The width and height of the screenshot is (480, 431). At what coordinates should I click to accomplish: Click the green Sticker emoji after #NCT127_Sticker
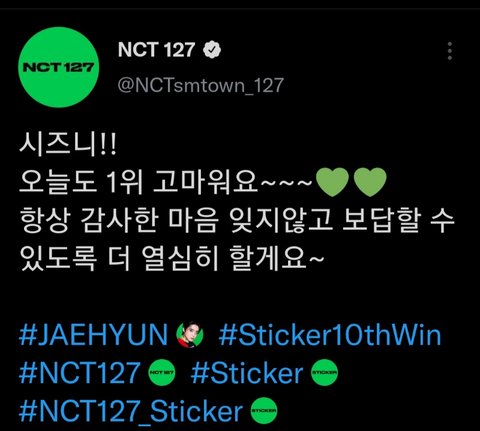point(264,410)
